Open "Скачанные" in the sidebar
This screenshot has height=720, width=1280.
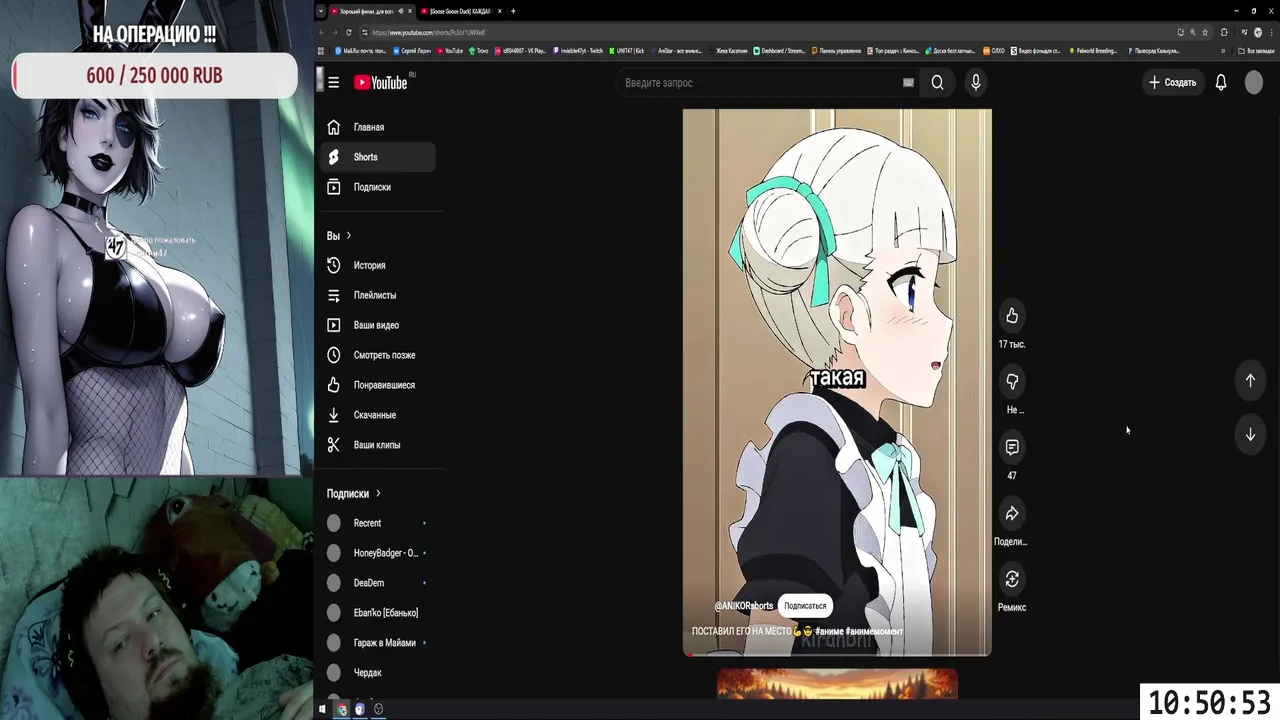(x=378, y=415)
